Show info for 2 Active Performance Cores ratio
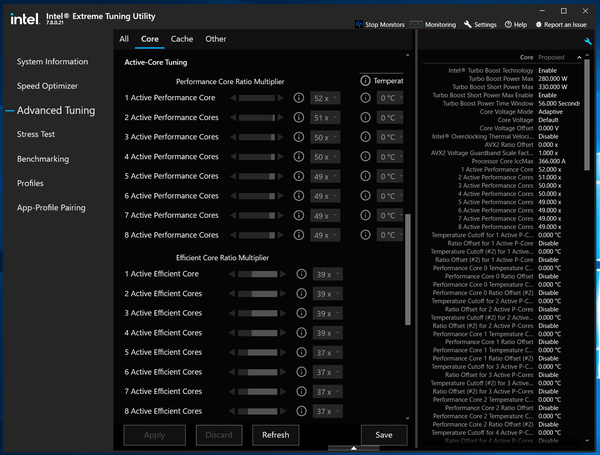This screenshot has width=600, height=455. tap(298, 117)
